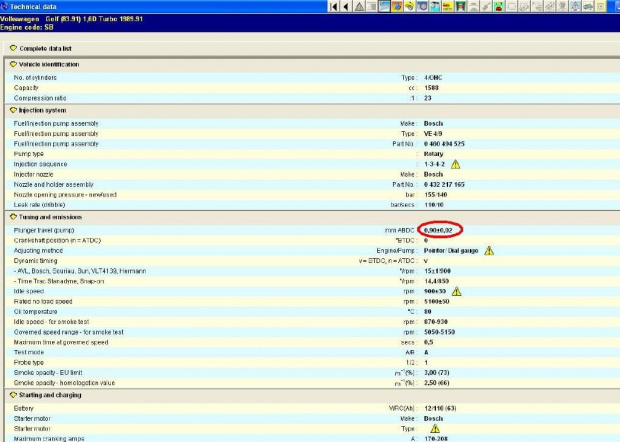Screen dimensions: 620x442
Task: Click the Smoke opacity EU limit value 3,00 (73)
Action: coord(437,373)
